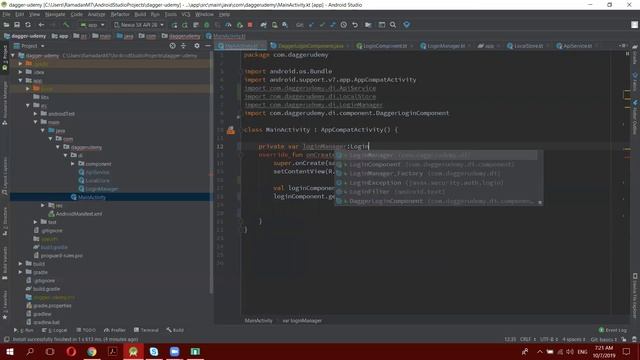Open the Event Log button

coord(612,330)
